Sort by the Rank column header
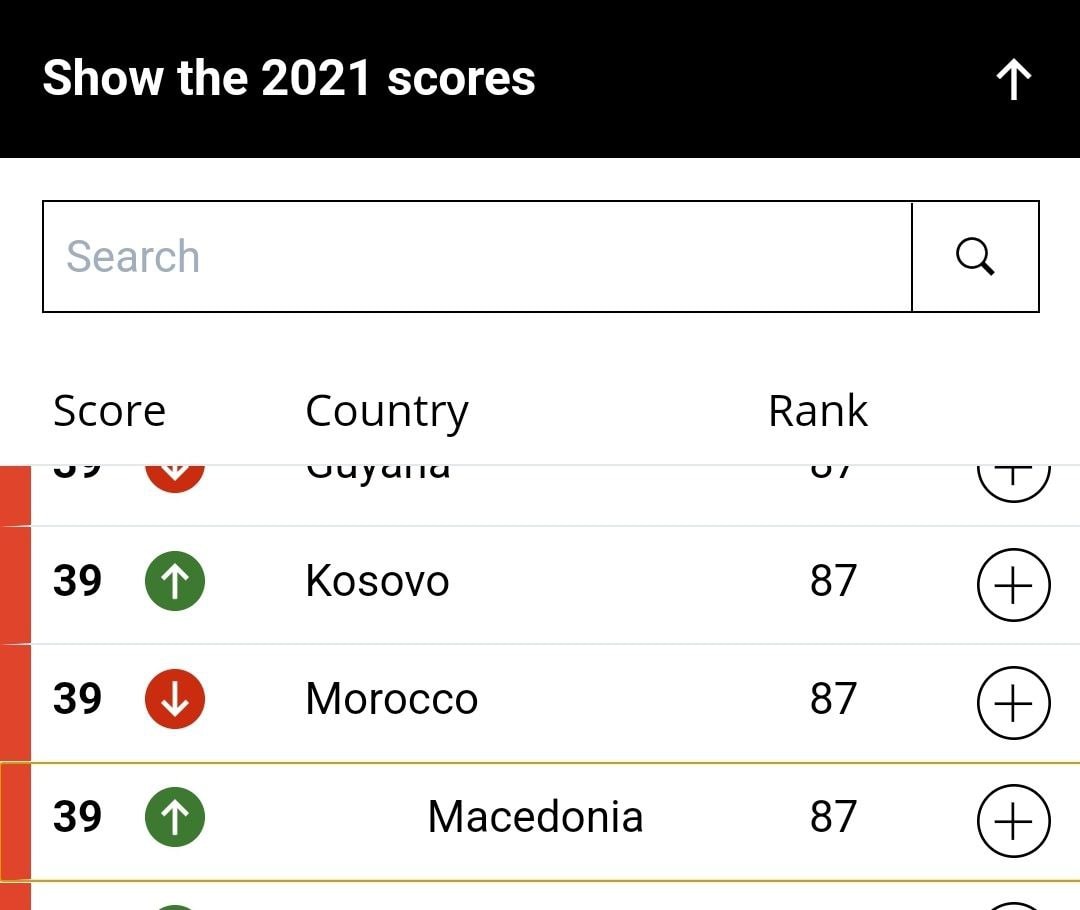This screenshot has width=1080, height=910. tap(818, 411)
